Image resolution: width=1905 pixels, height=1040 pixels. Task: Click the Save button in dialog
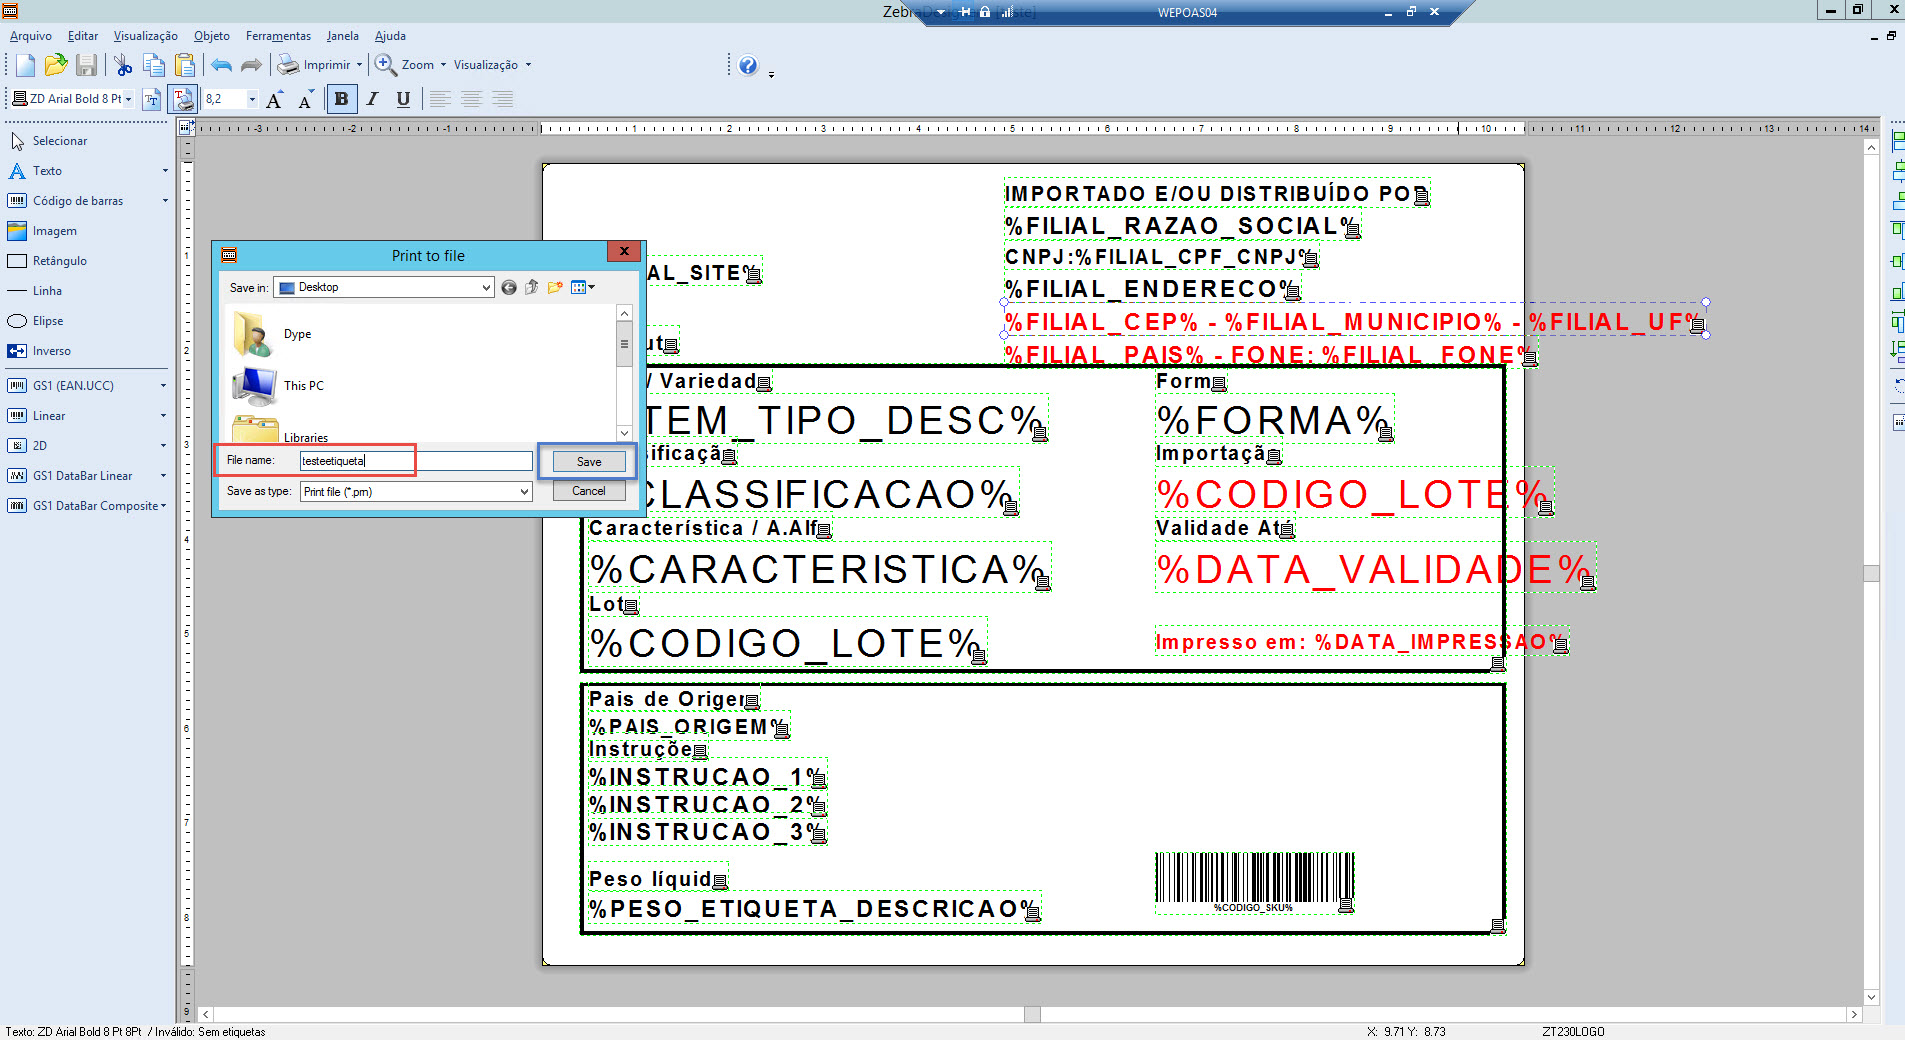coord(589,462)
